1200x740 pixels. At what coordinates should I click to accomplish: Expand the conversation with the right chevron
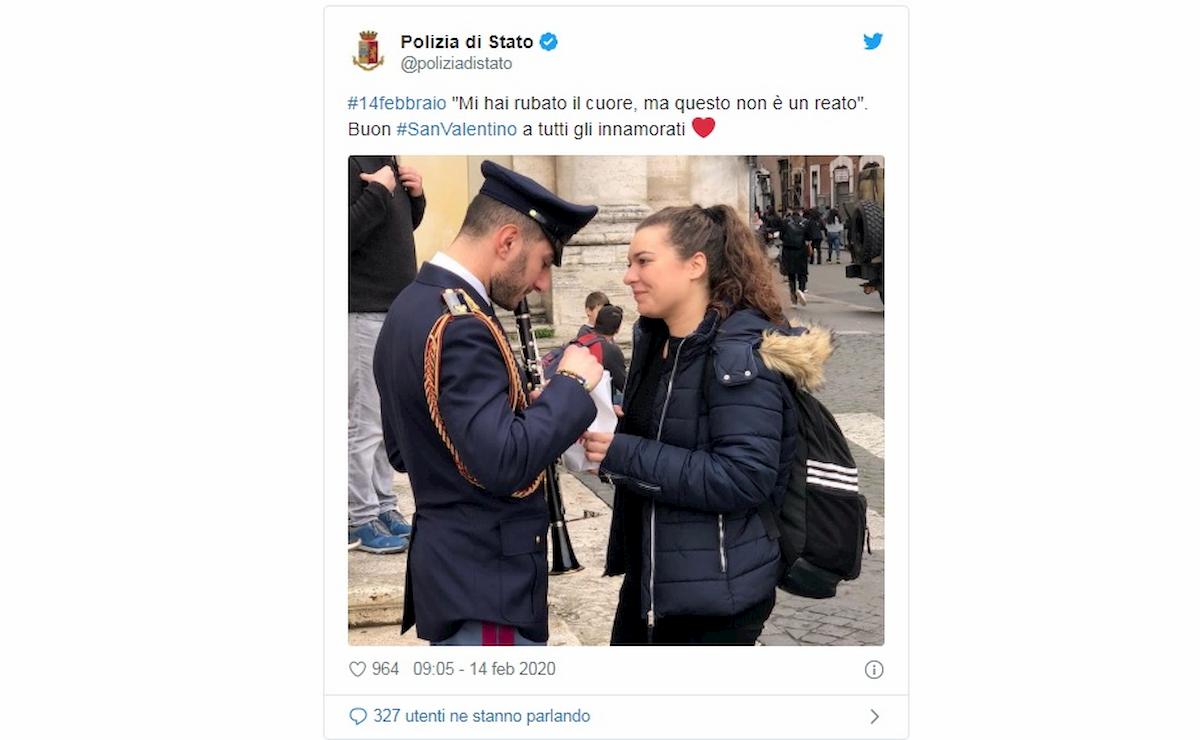pyautogui.click(x=875, y=716)
